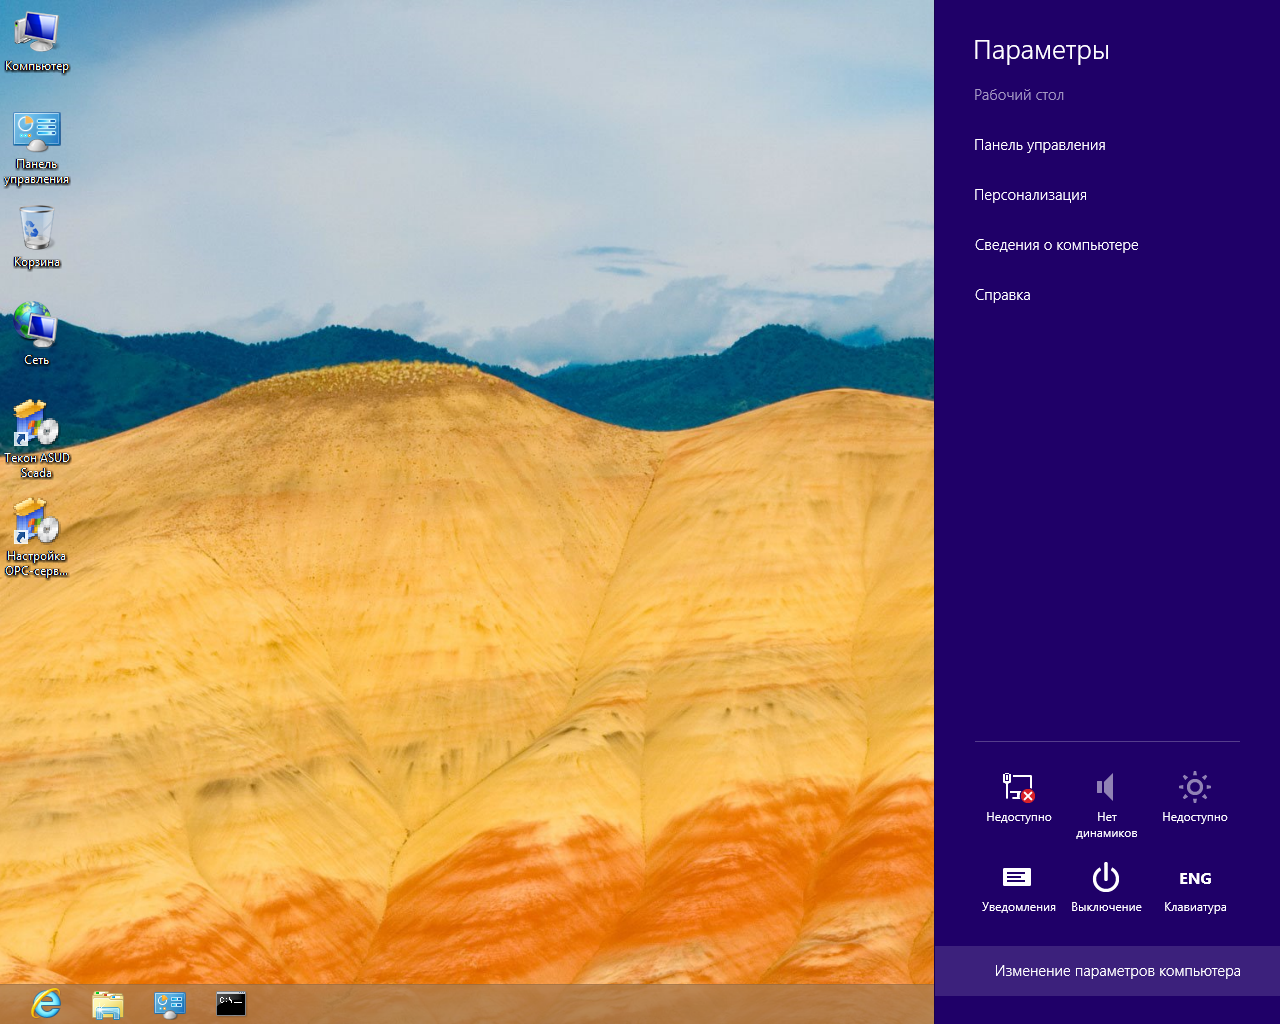Open the Компьютер desktop icon
Screen dimensions: 1280x1024
tap(37, 35)
